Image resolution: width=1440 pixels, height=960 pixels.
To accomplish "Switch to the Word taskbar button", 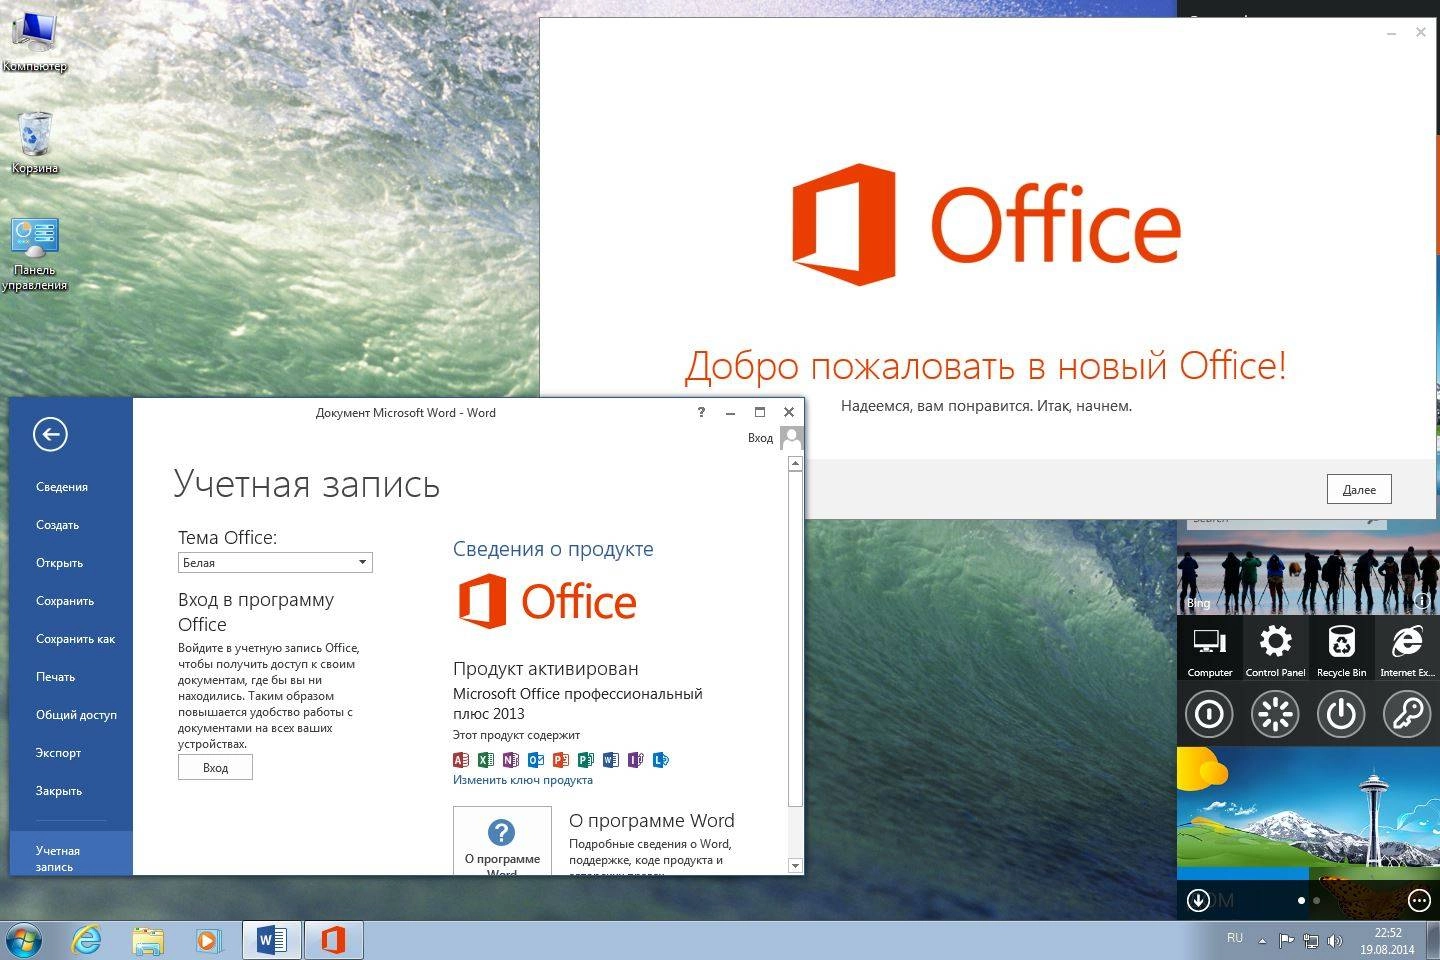I will (x=272, y=941).
